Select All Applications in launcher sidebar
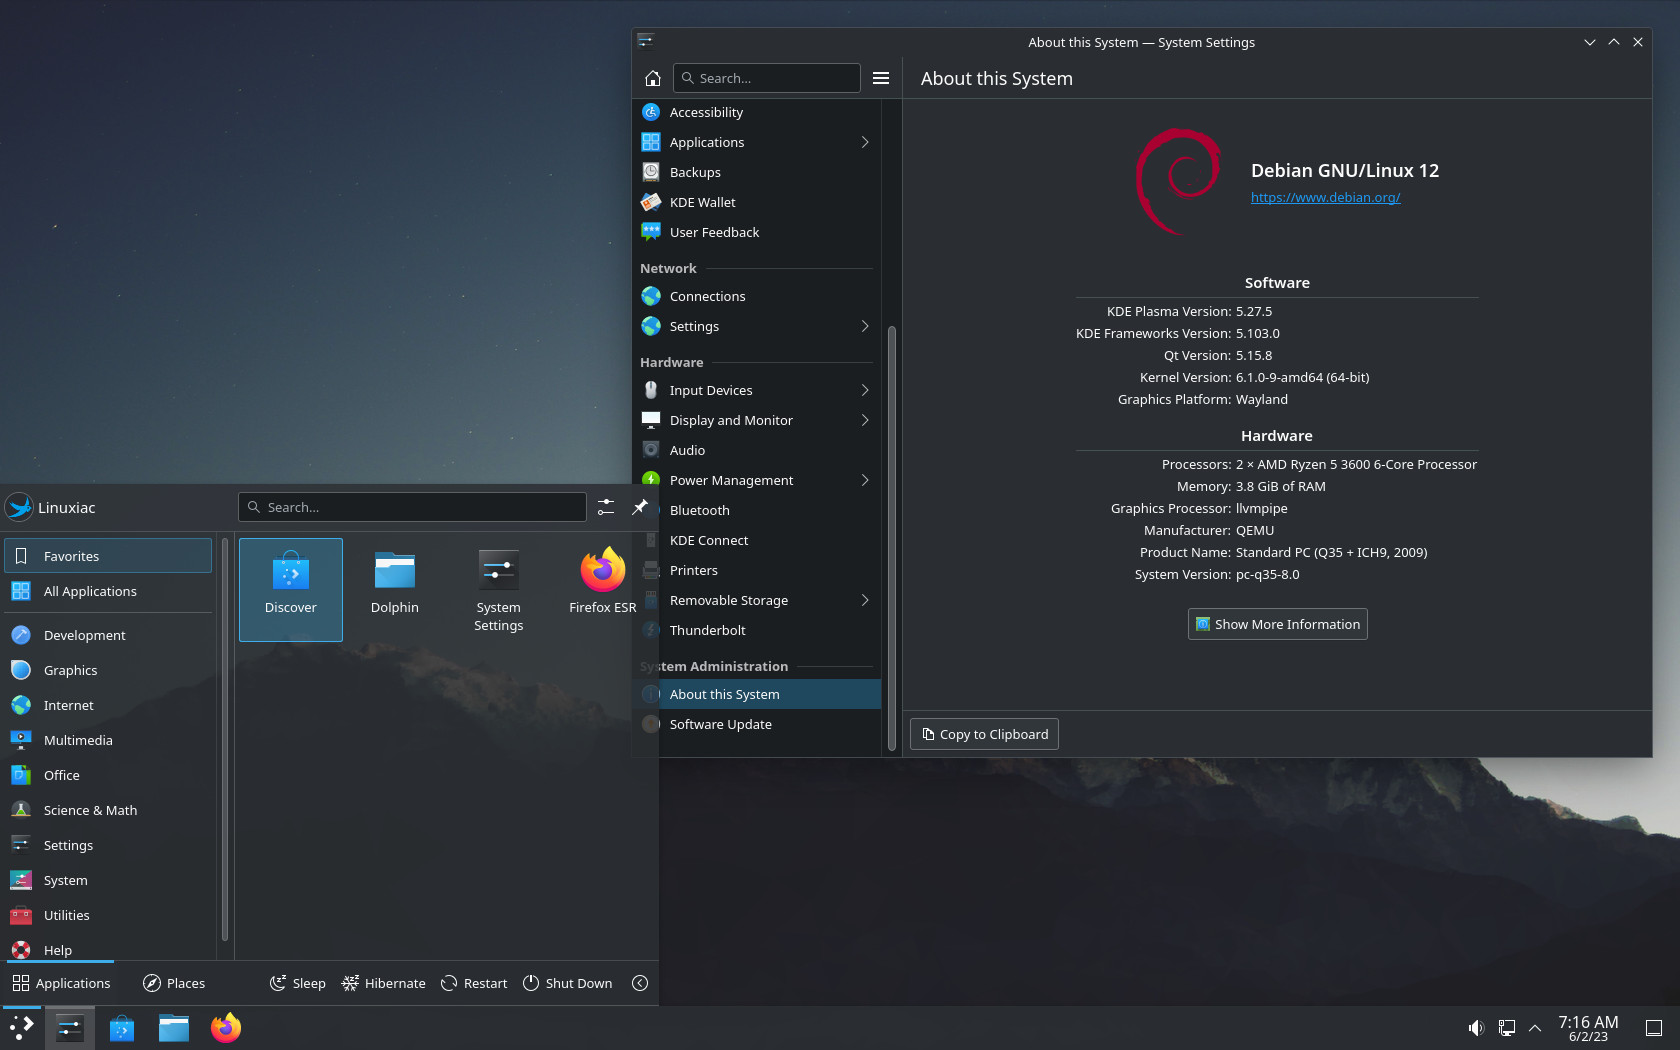The image size is (1680, 1050). click(x=108, y=591)
